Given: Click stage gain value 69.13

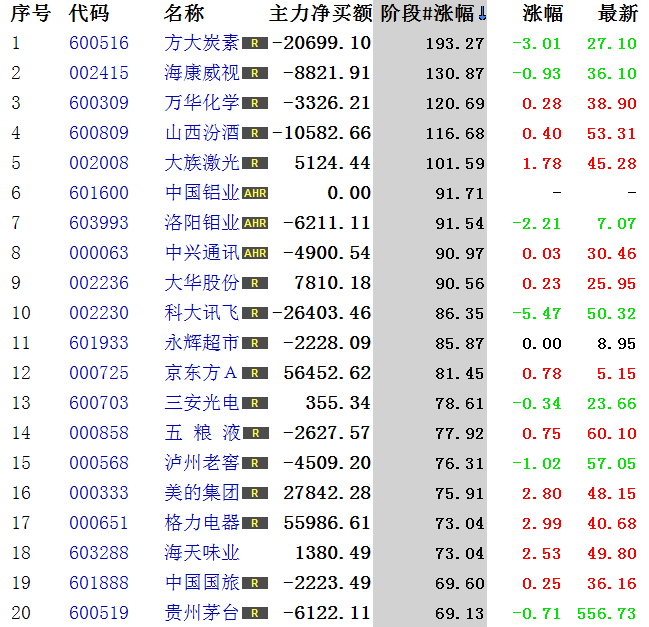Looking at the screenshot, I should [x=459, y=614].
